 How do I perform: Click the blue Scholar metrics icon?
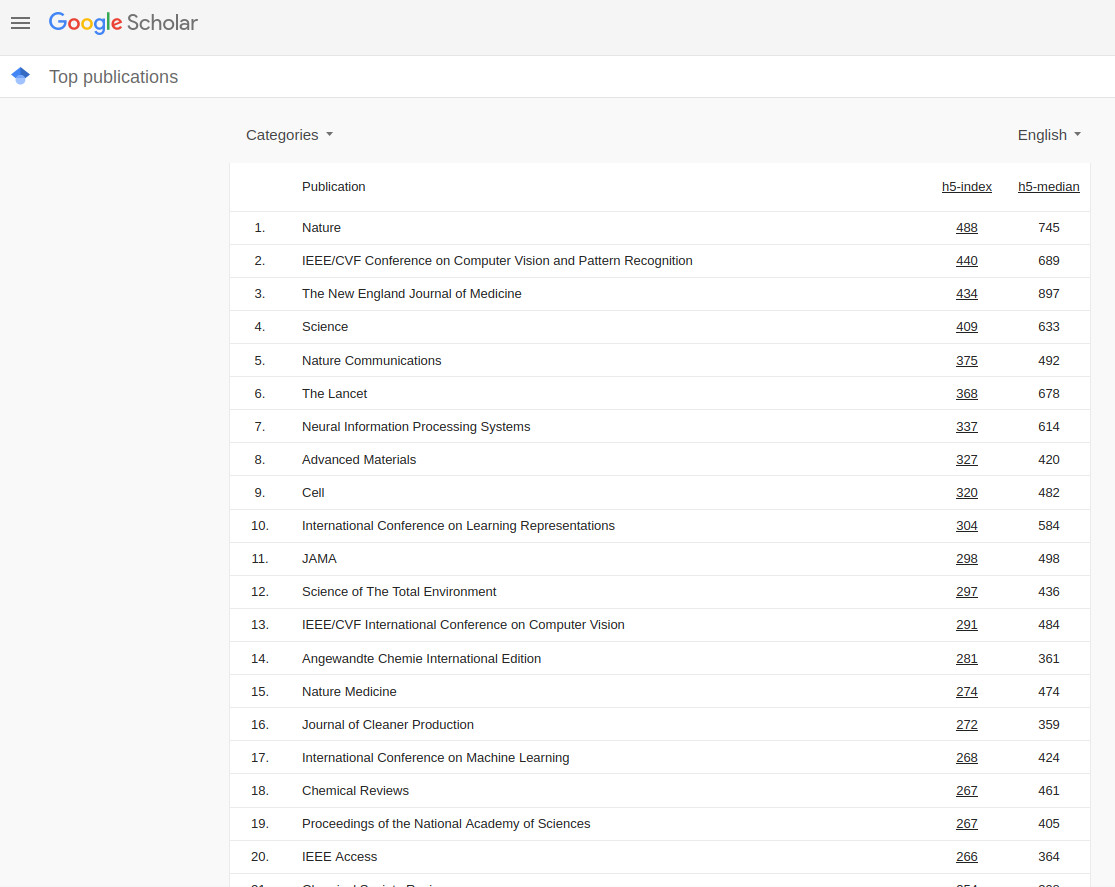pyautogui.click(x=21, y=76)
